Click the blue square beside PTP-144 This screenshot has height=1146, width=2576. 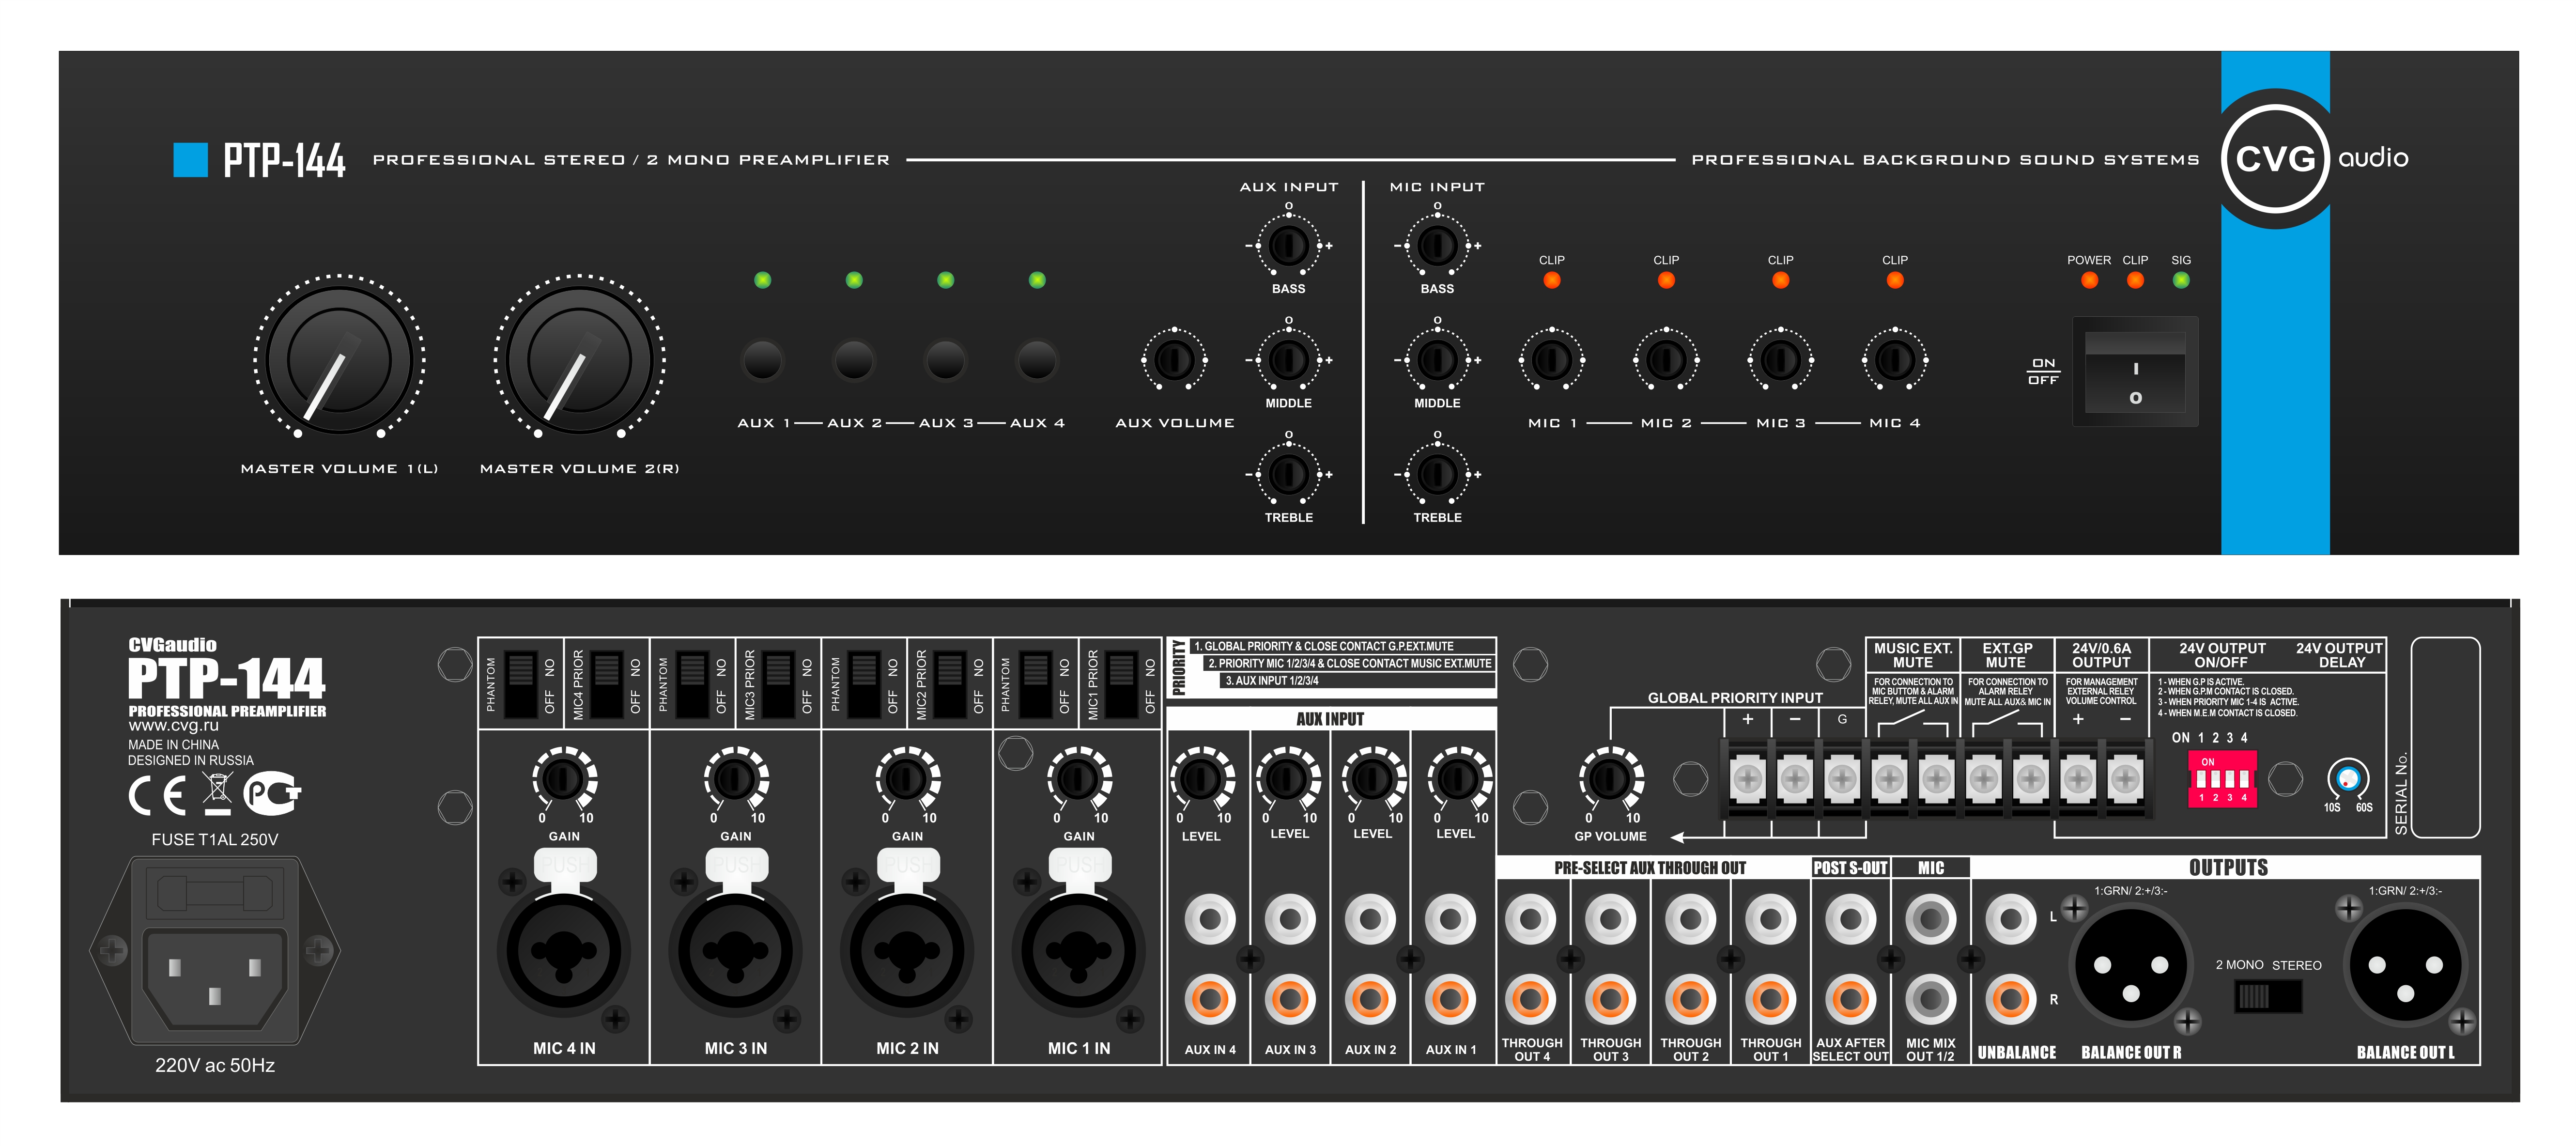point(190,159)
